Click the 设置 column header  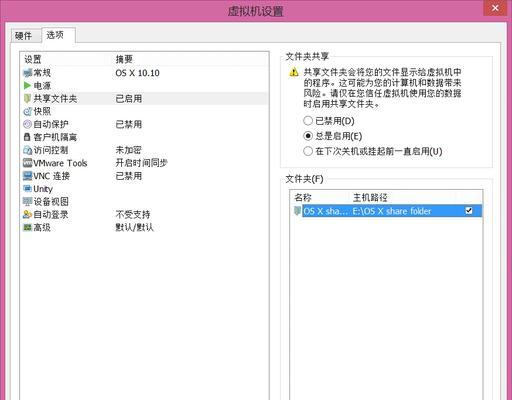[x=33, y=59]
